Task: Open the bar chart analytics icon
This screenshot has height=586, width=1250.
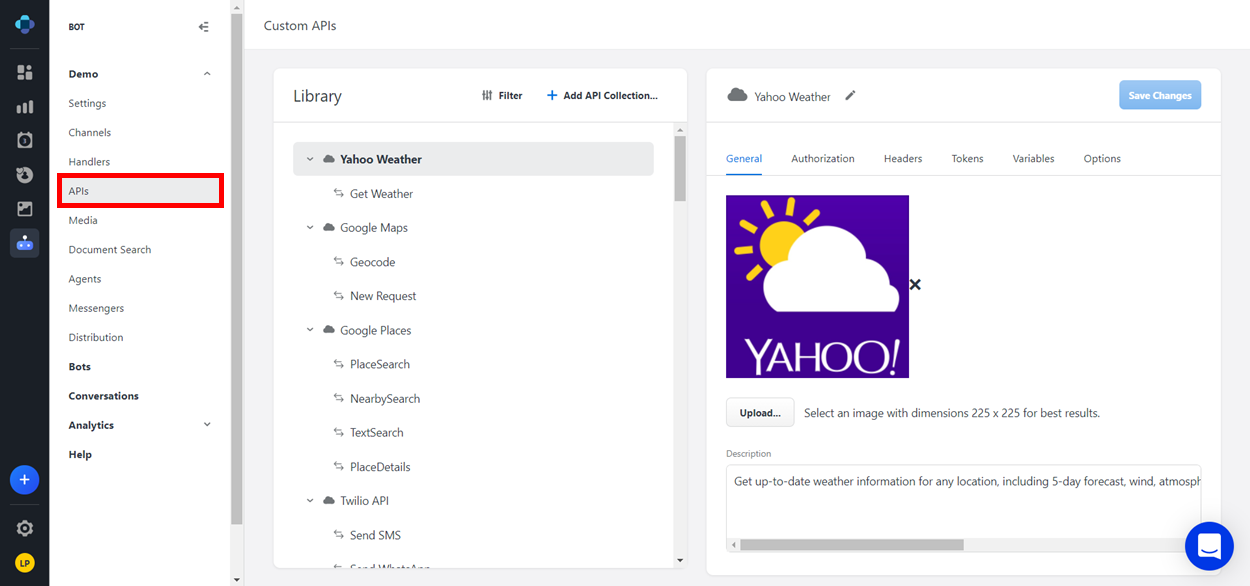Action: pyautogui.click(x=24, y=107)
